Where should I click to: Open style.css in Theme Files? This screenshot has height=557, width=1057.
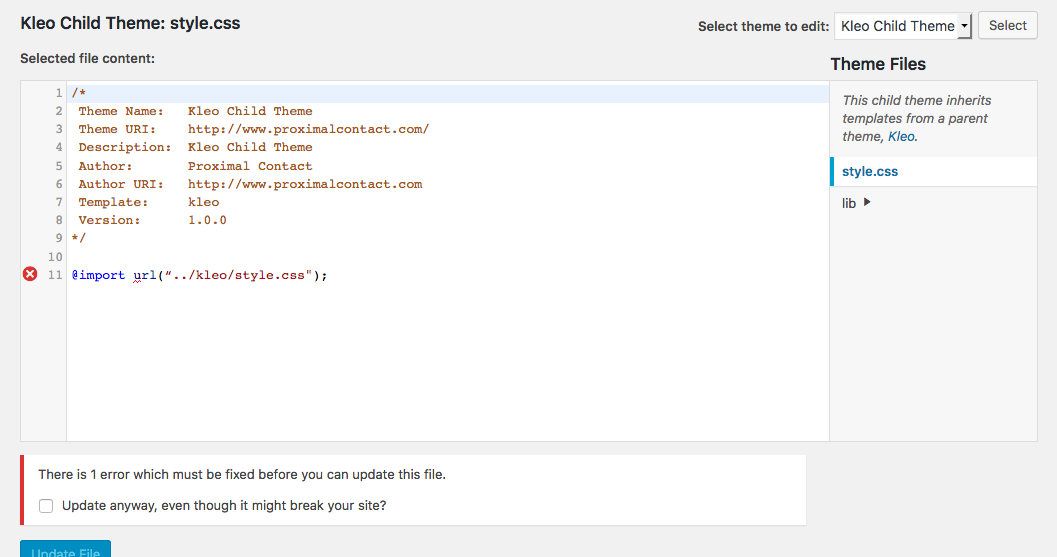(870, 171)
